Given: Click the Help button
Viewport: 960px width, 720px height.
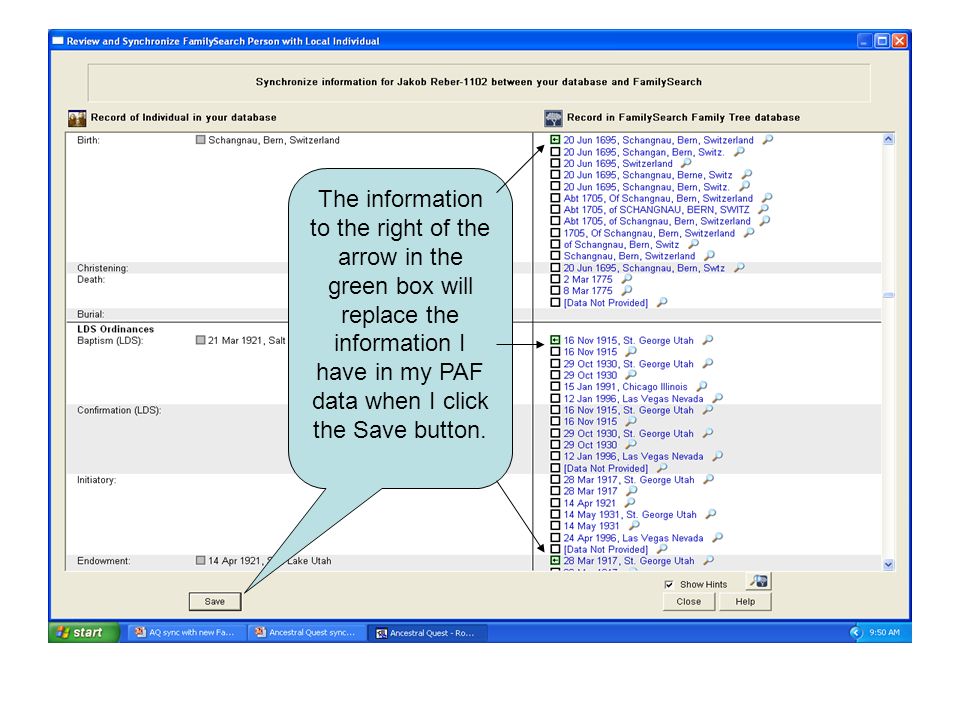Looking at the screenshot, I should [x=745, y=601].
